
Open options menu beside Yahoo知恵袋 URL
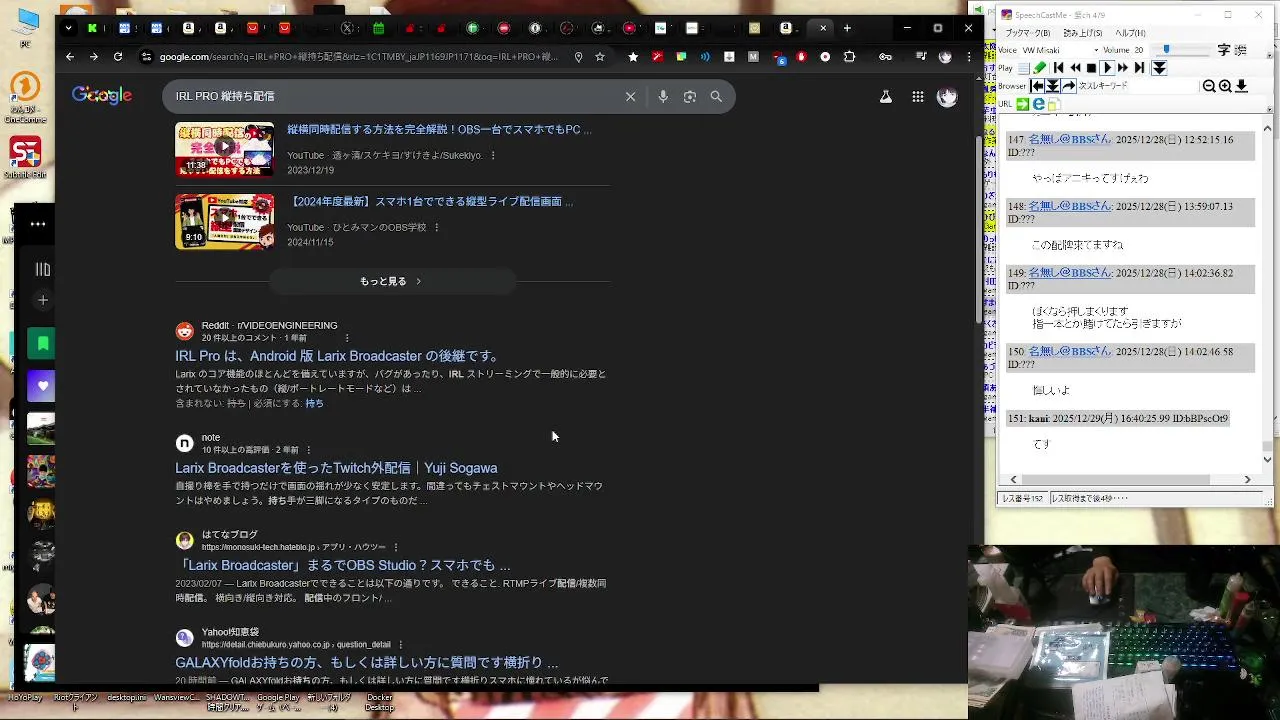401,645
